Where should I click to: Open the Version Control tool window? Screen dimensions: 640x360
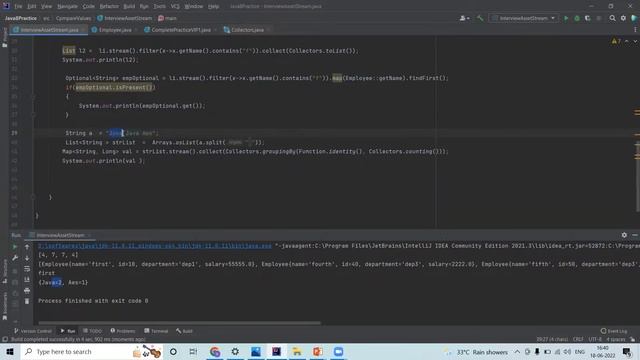[x=33, y=331]
